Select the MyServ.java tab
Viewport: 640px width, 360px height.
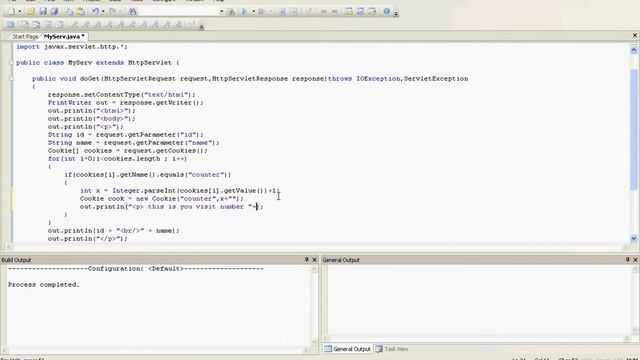coord(64,36)
